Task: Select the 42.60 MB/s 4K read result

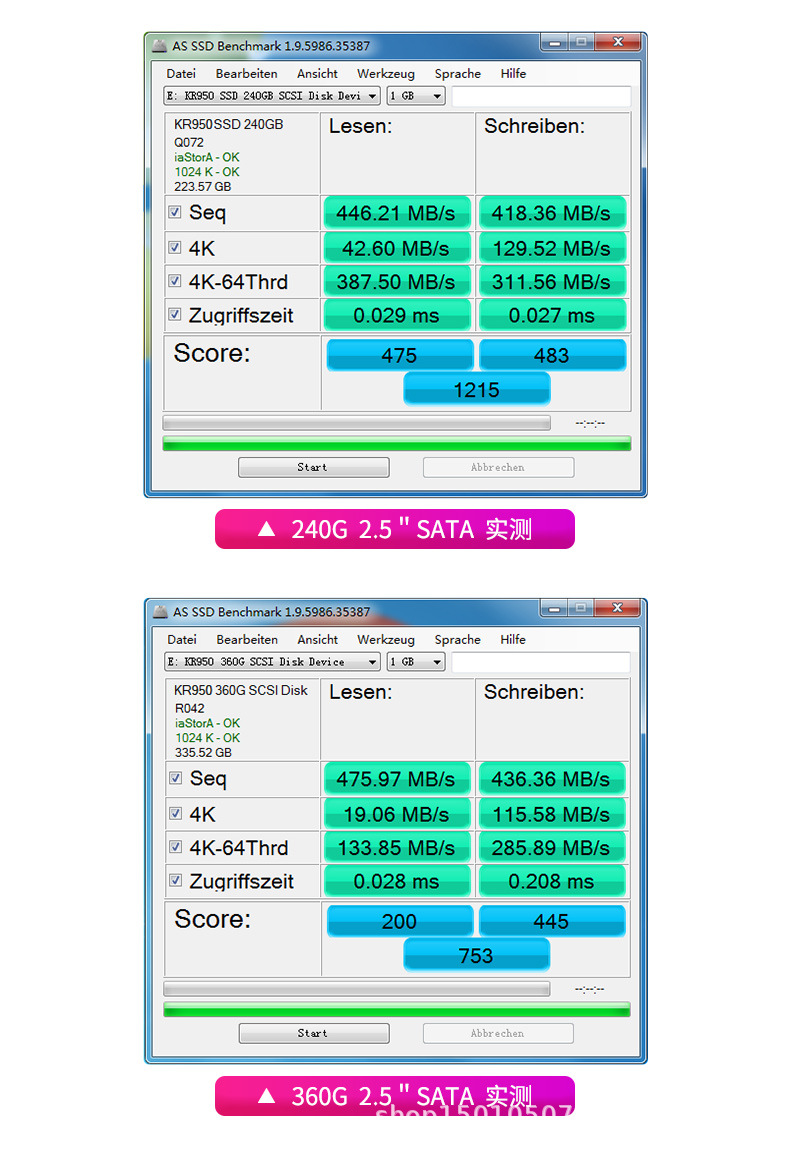Action: tap(396, 248)
